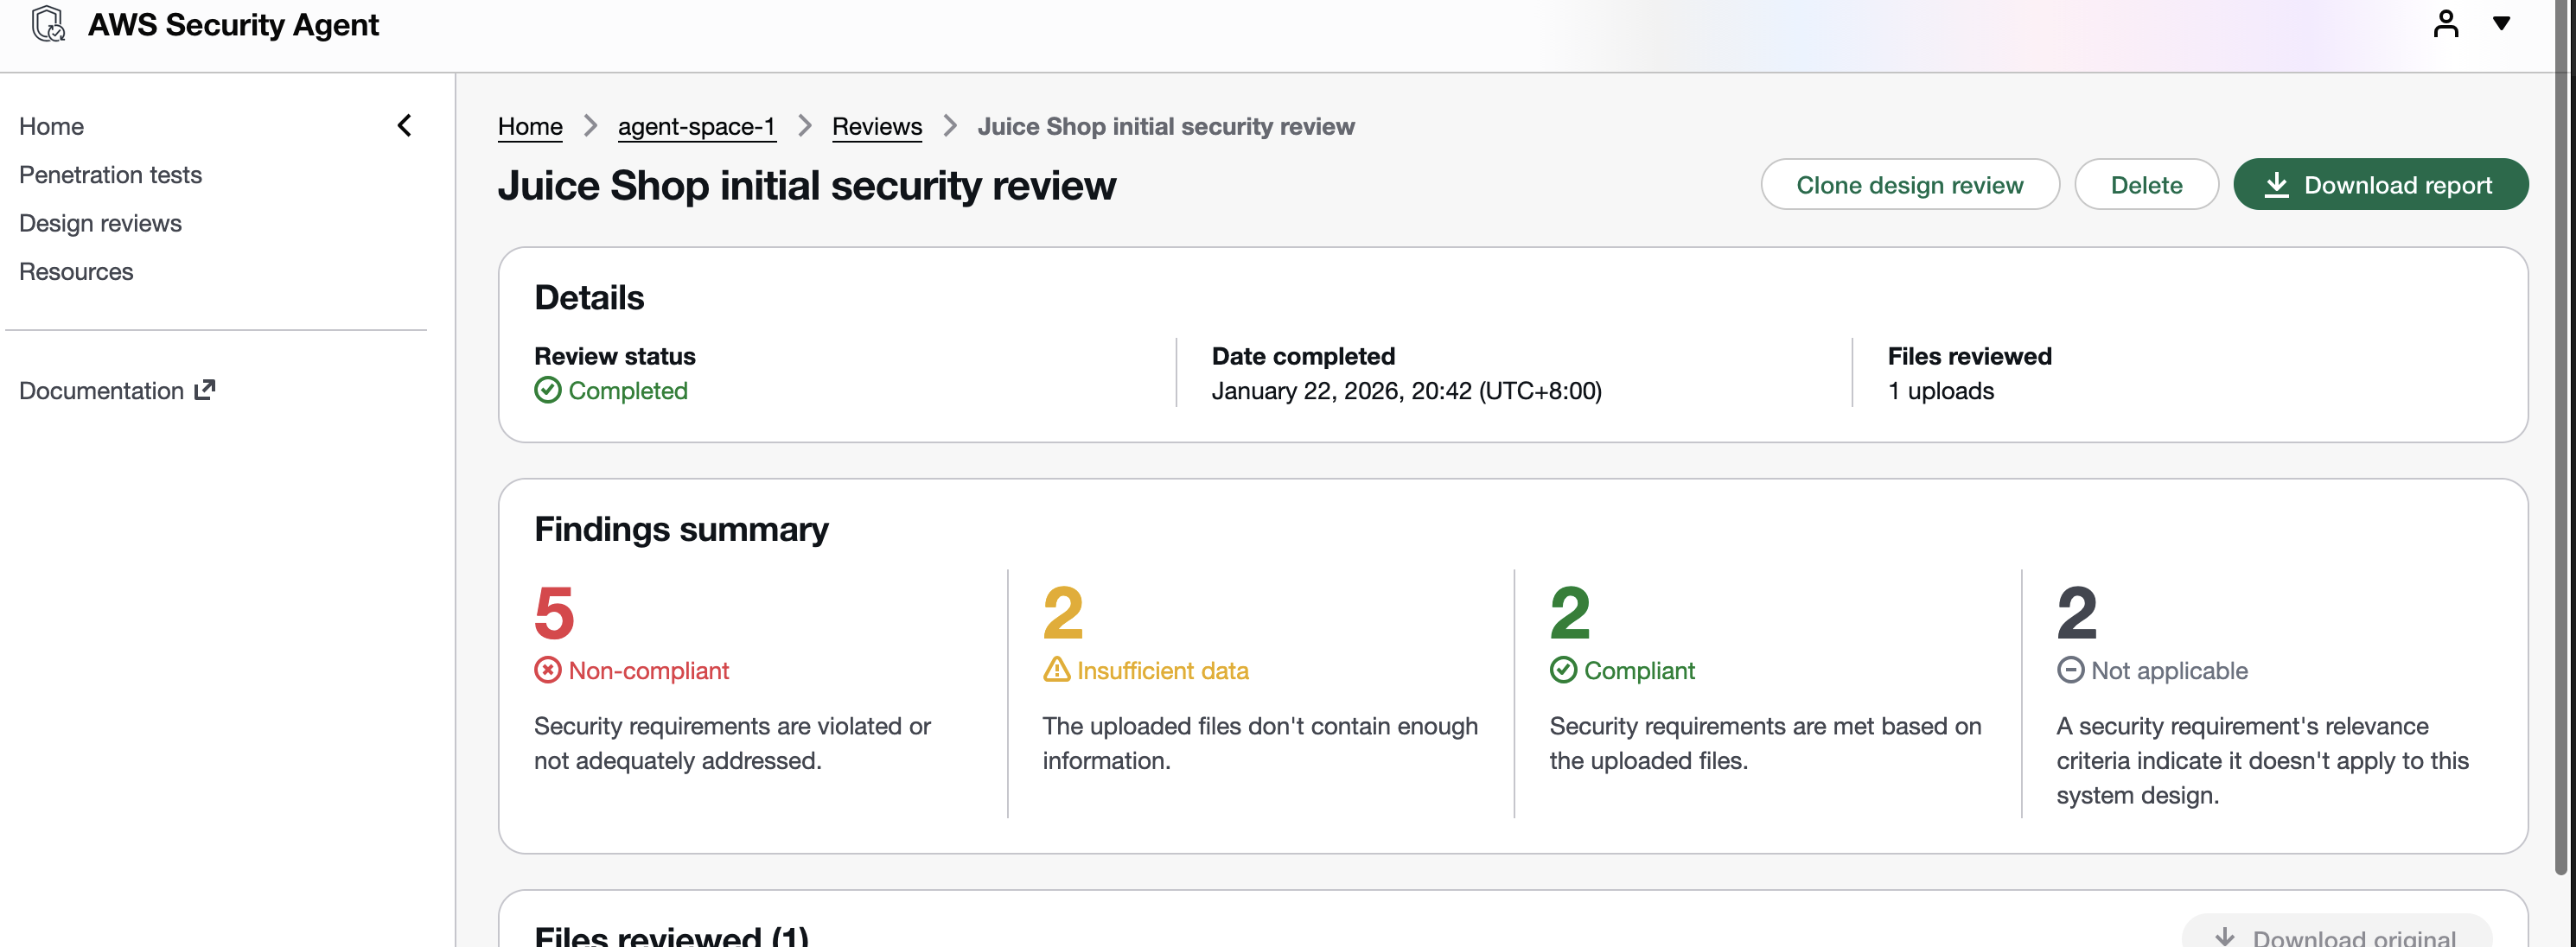Collapse the side navigation panel
This screenshot has width=2576, height=947.
point(404,126)
